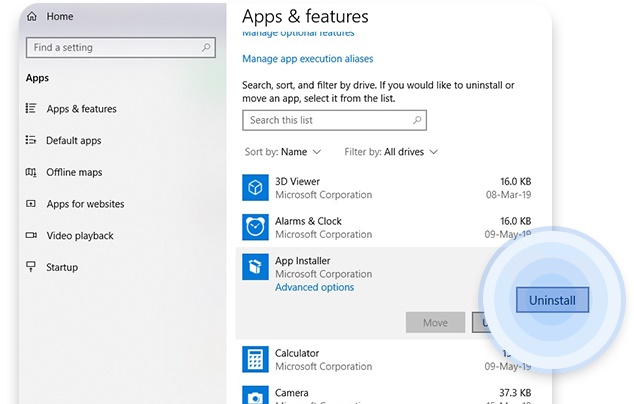
Task: Select App Installer entry name
Action: (x=302, y=261)
